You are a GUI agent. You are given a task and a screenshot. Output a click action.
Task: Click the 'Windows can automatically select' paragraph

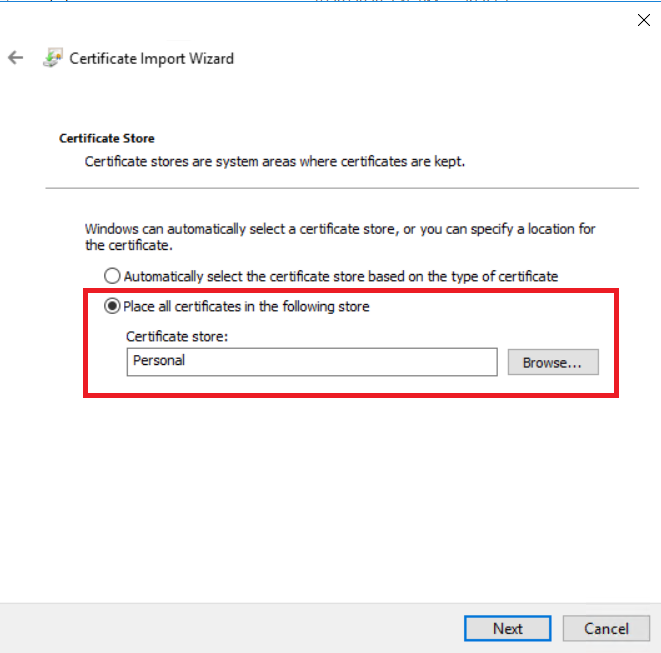[x=340, y=237]
